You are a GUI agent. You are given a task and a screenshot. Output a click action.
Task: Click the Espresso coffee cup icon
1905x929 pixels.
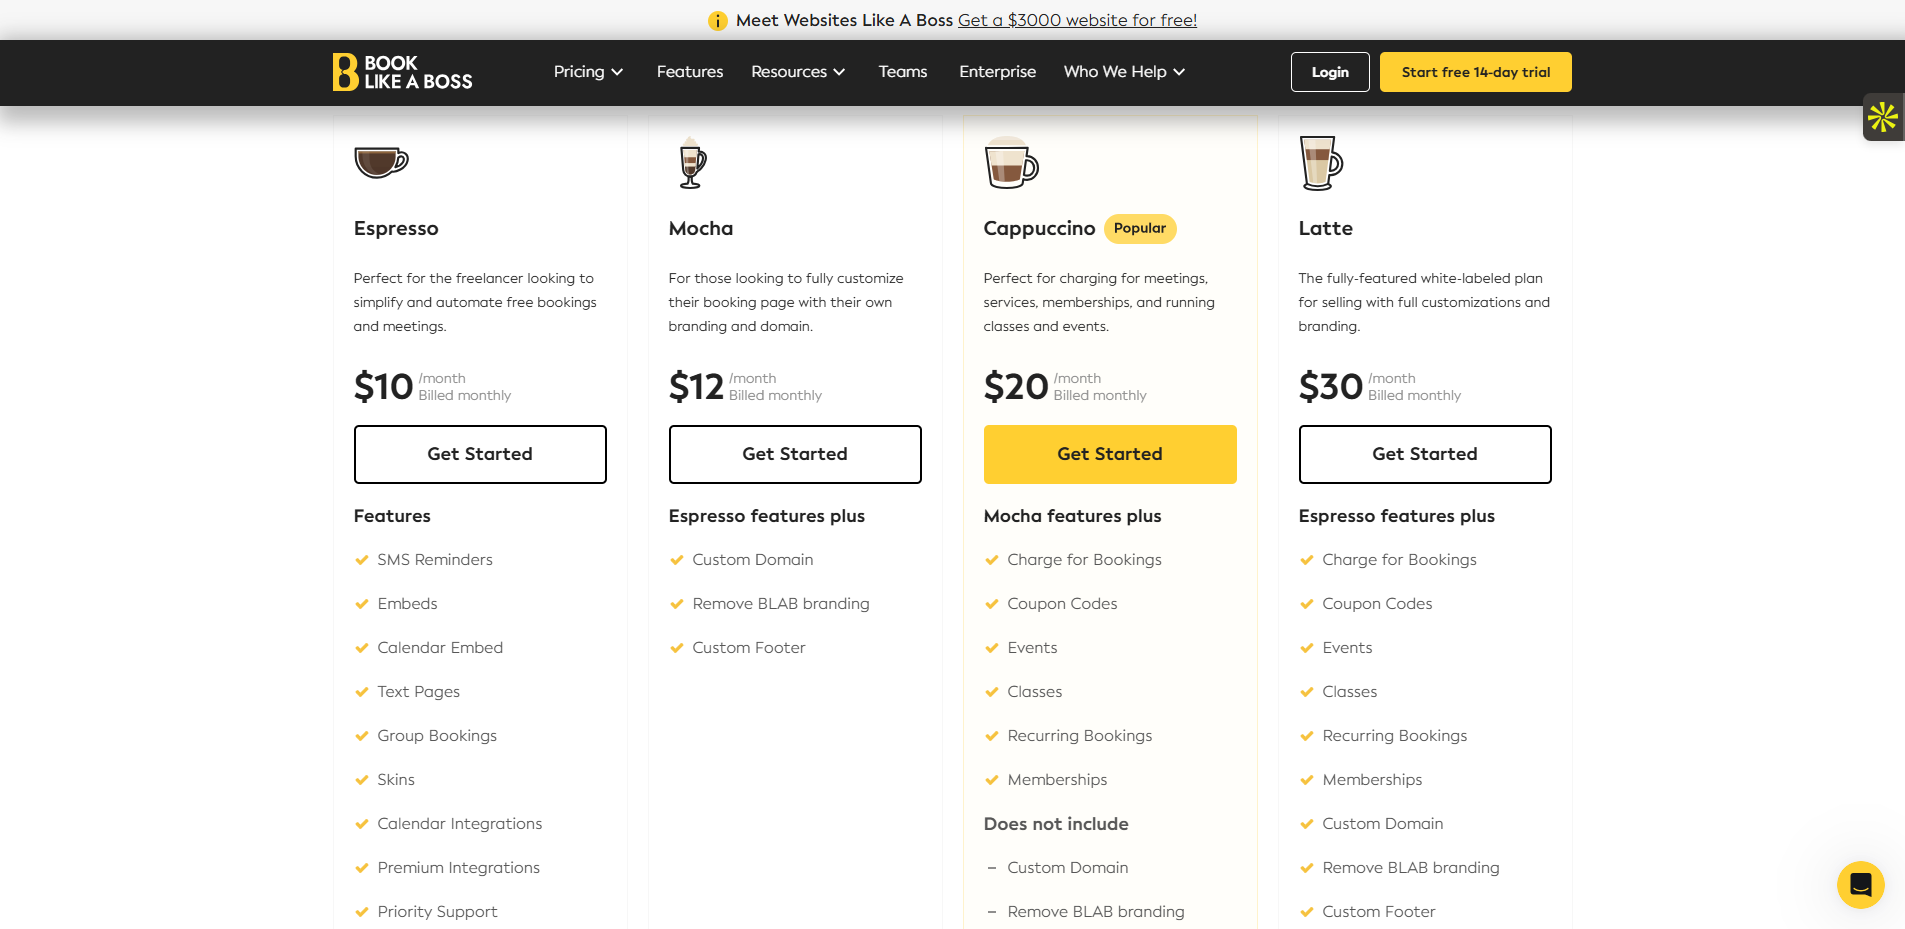tap(381, 161)
